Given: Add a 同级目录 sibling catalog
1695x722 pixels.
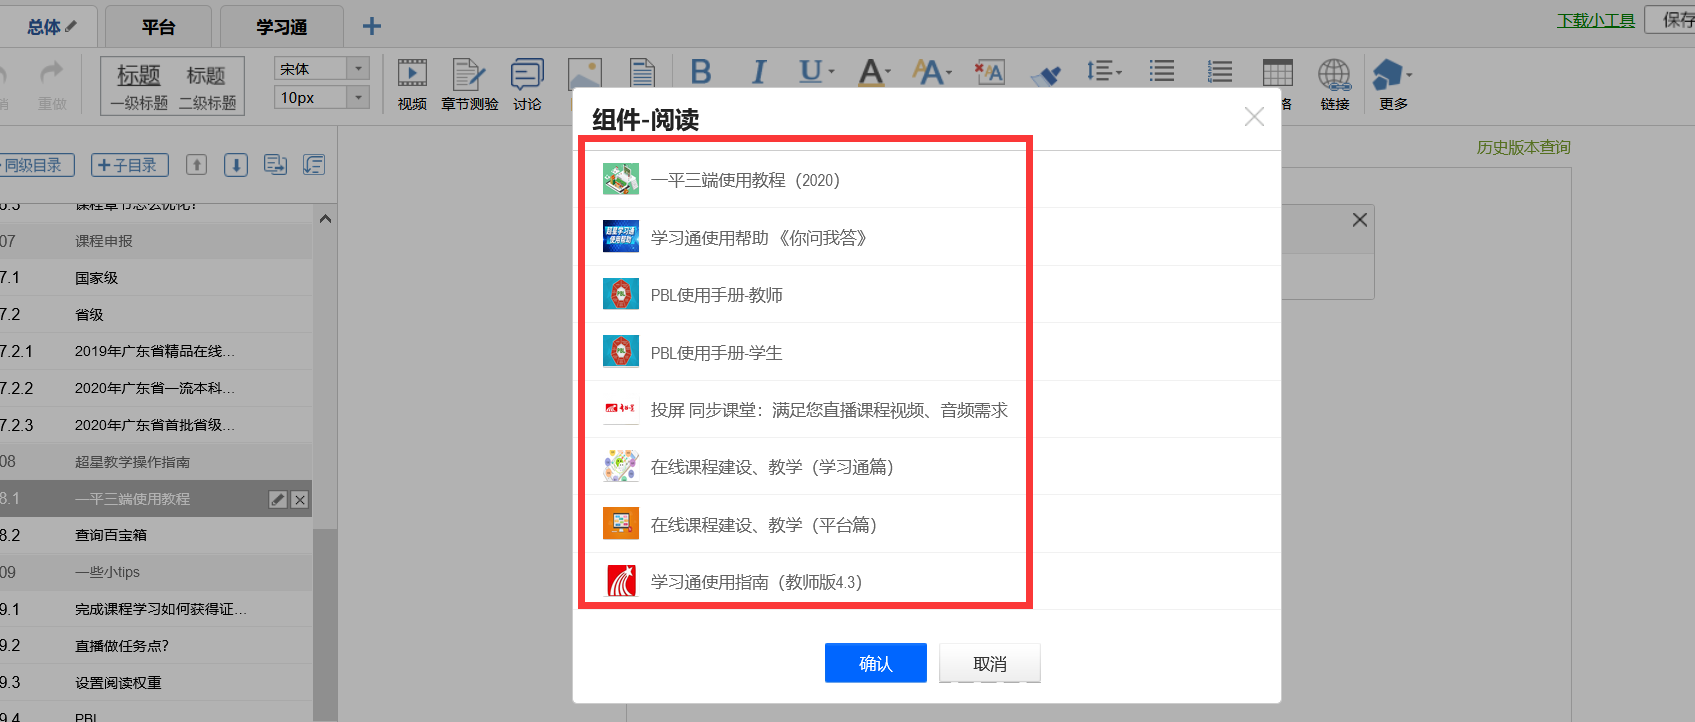Looking at the screenshot, I should tap(35, 165).
